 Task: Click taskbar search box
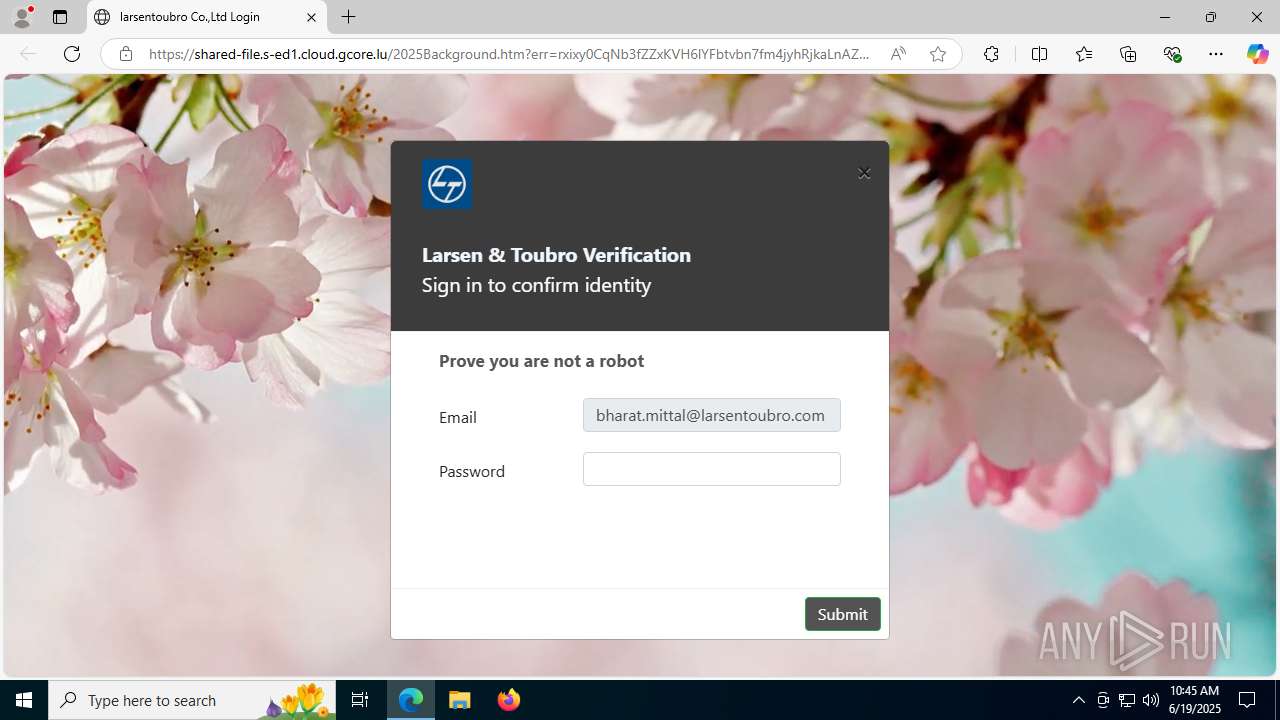tap(191, 700)
